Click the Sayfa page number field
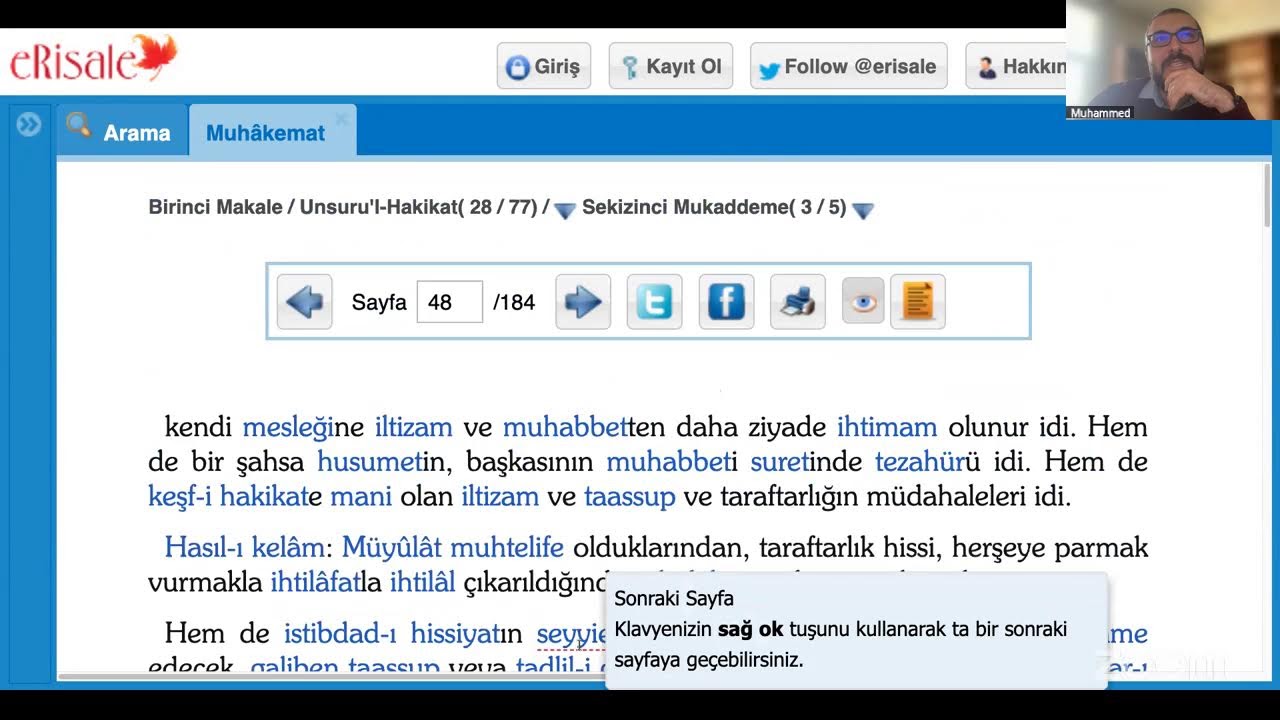 (449, 302)
